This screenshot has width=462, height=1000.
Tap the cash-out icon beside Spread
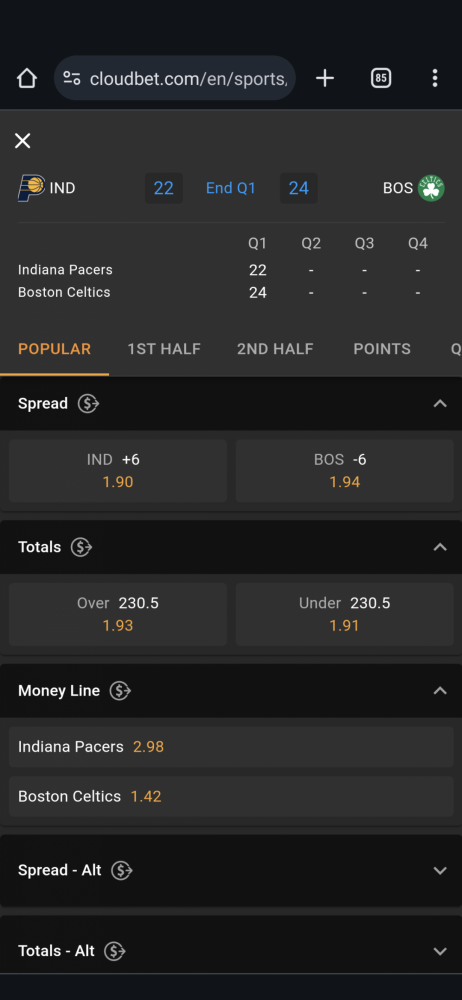tap(88, 404)
